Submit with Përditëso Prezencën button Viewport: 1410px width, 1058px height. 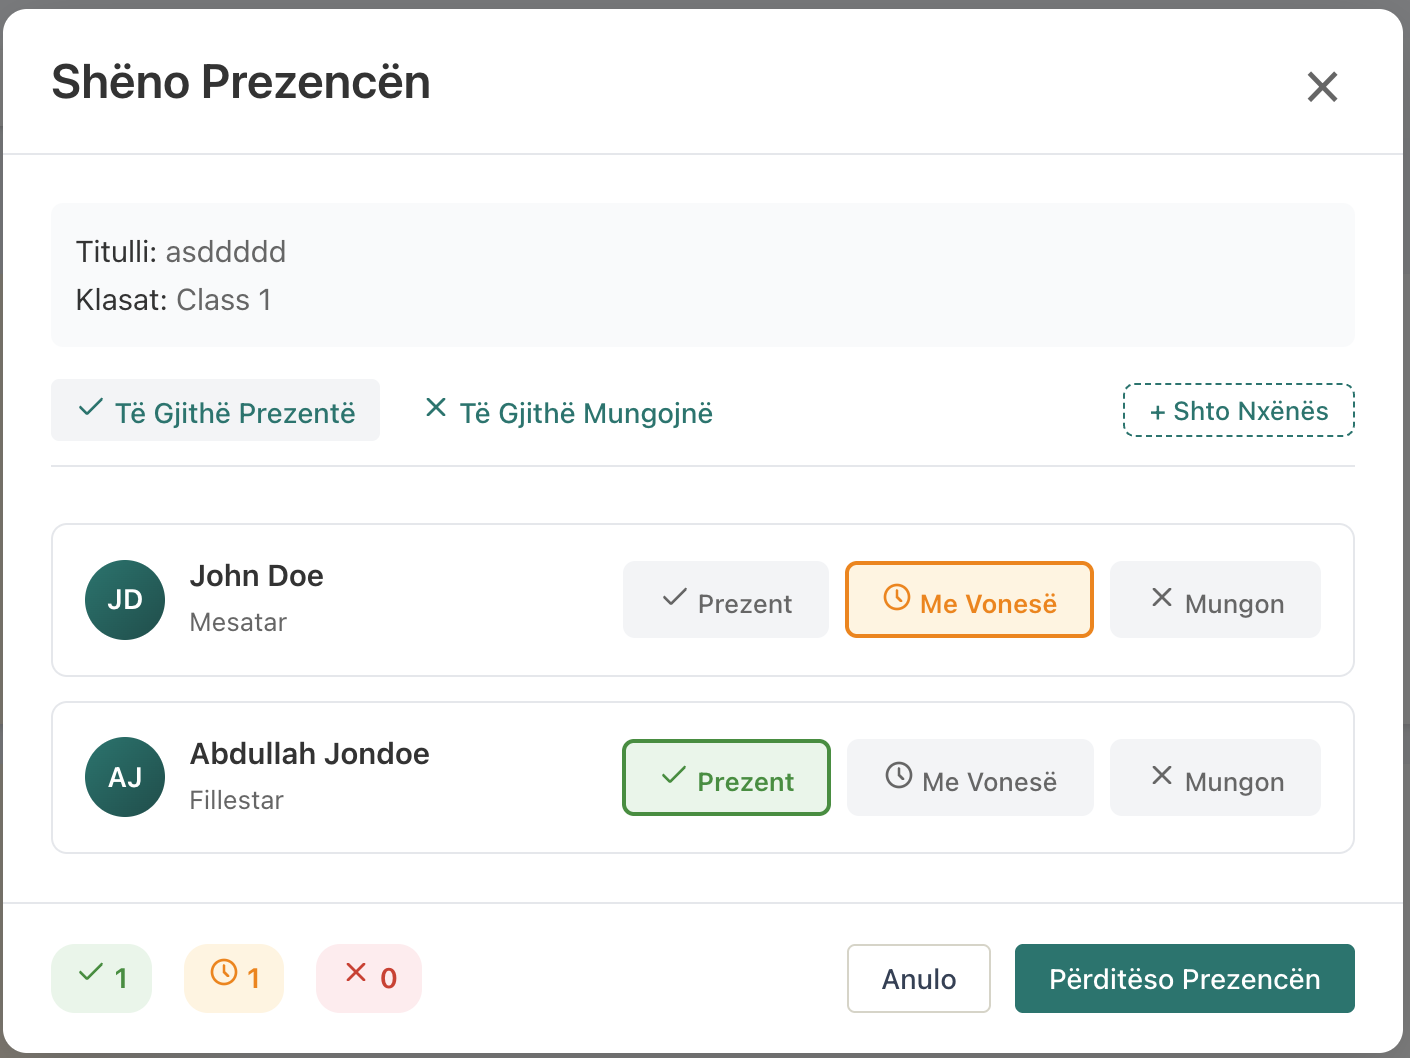pyautogui.click(x=1184, y=979)
